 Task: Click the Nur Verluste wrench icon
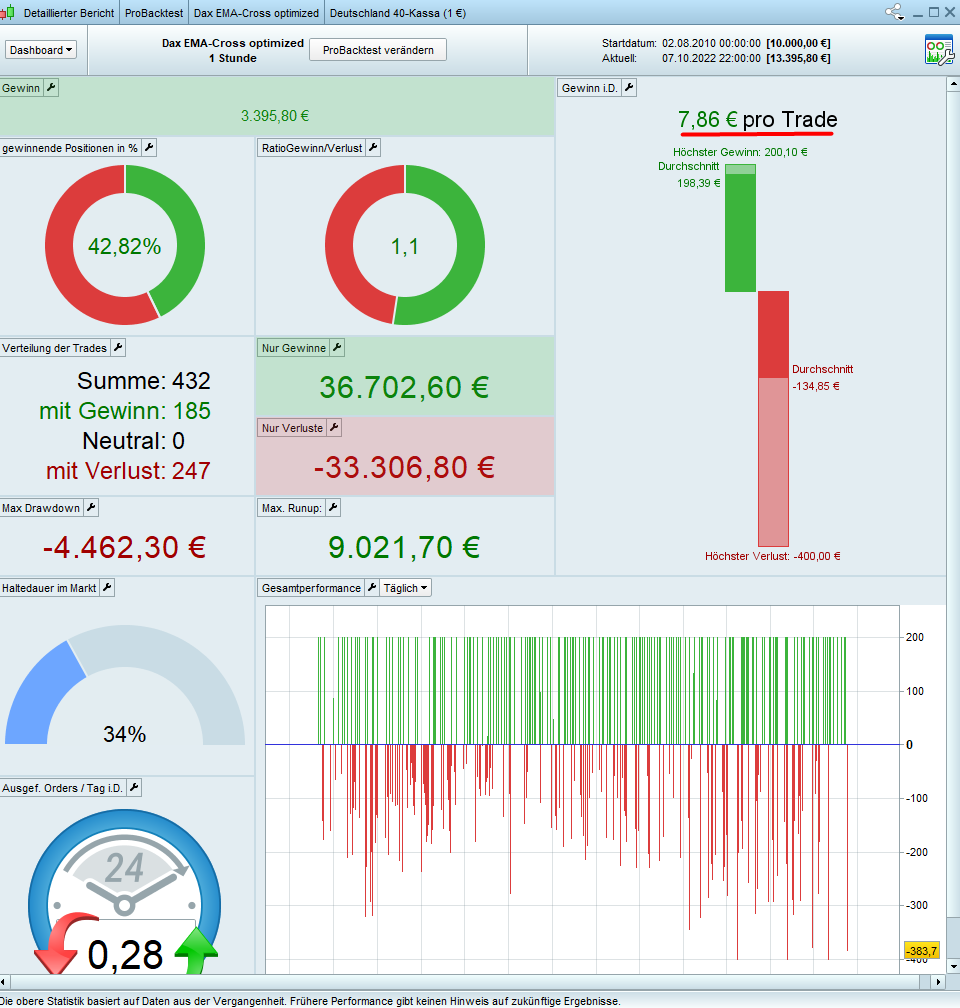click(x=334, y=428)
